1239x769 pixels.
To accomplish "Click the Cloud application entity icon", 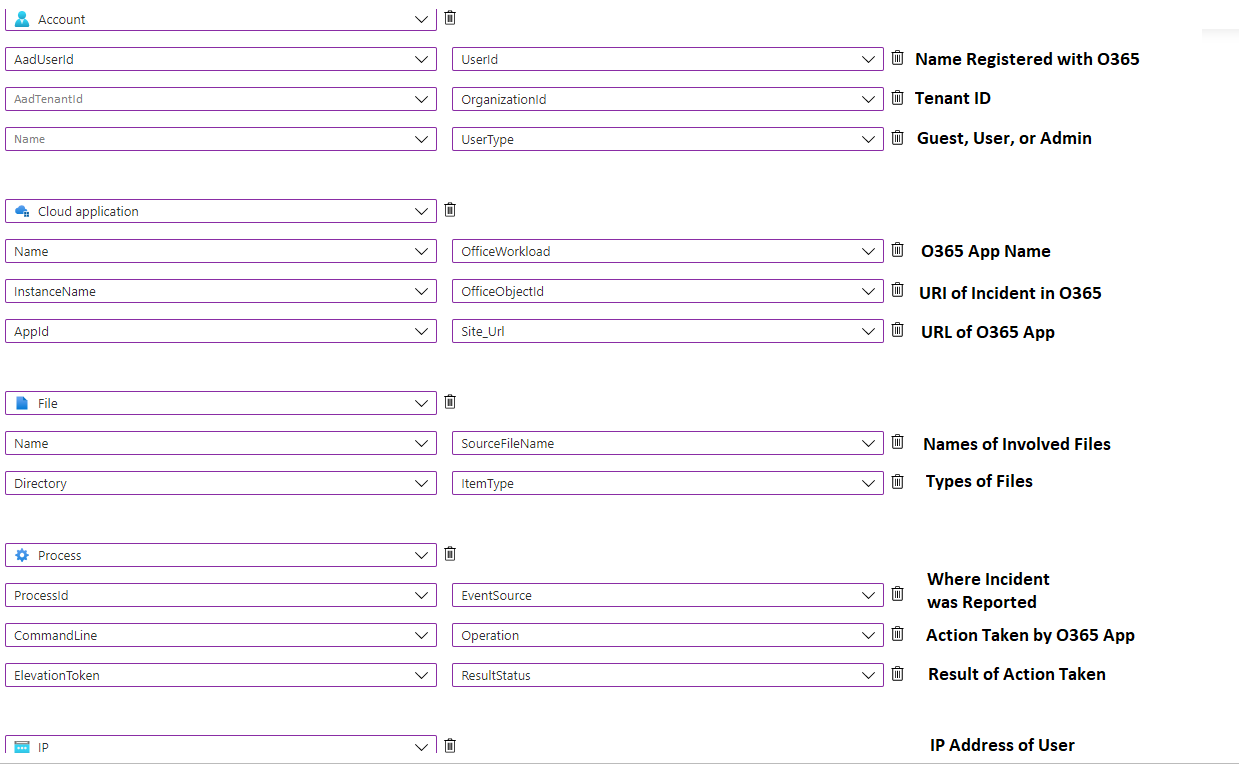I will point(22,211).
